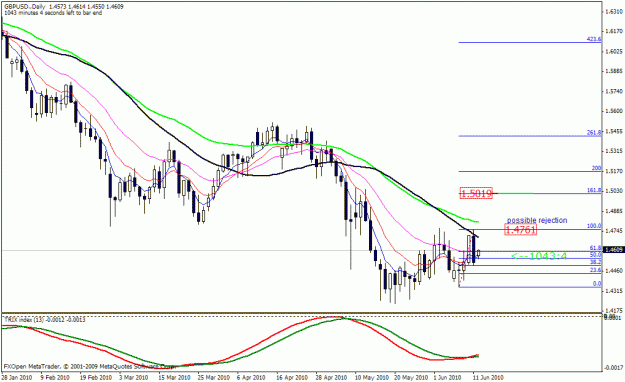Select the 20 May 2010 date label
Screen dimensions: 625x382
tap(411, 377)
